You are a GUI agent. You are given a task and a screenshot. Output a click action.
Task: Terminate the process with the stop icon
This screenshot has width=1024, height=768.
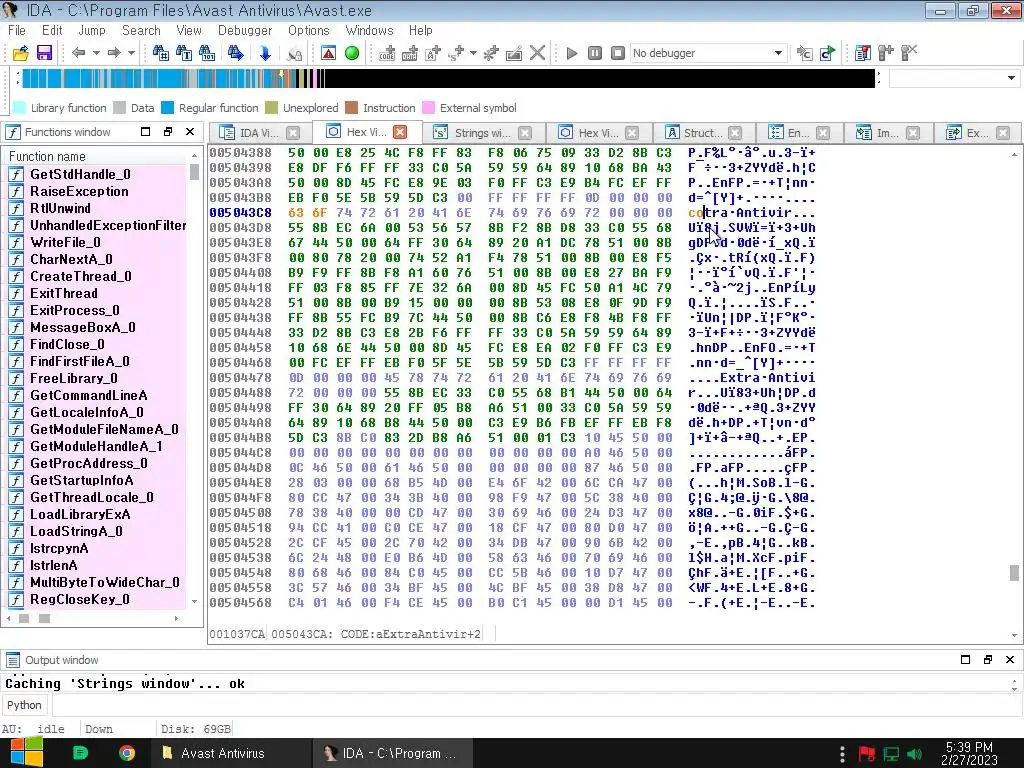(x=618, y=53)
